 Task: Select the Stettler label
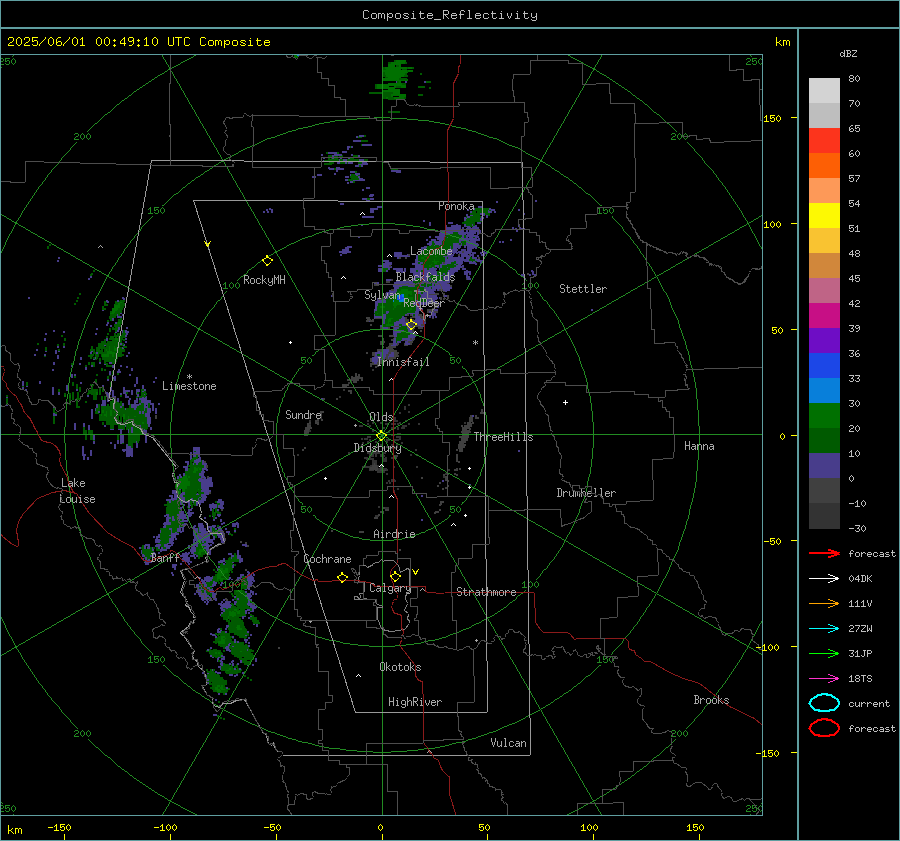pyautogui.click(x=583, y=289)
